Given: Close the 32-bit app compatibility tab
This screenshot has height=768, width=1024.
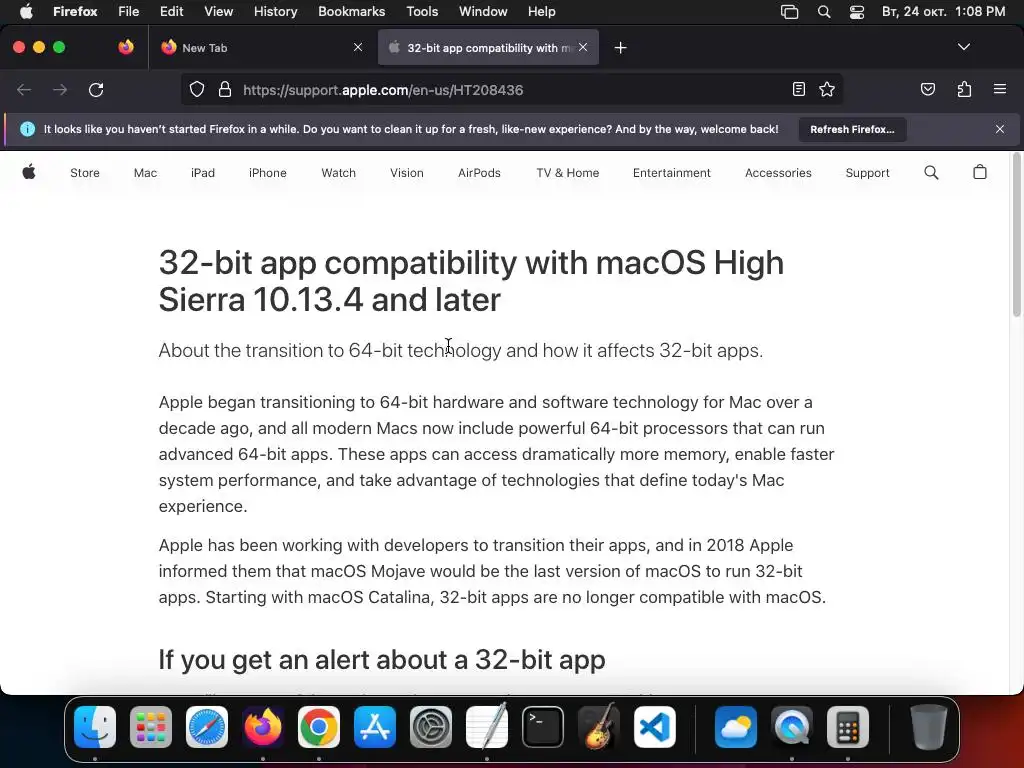Looking at the screenshot, I should click(x=583, y=47).
